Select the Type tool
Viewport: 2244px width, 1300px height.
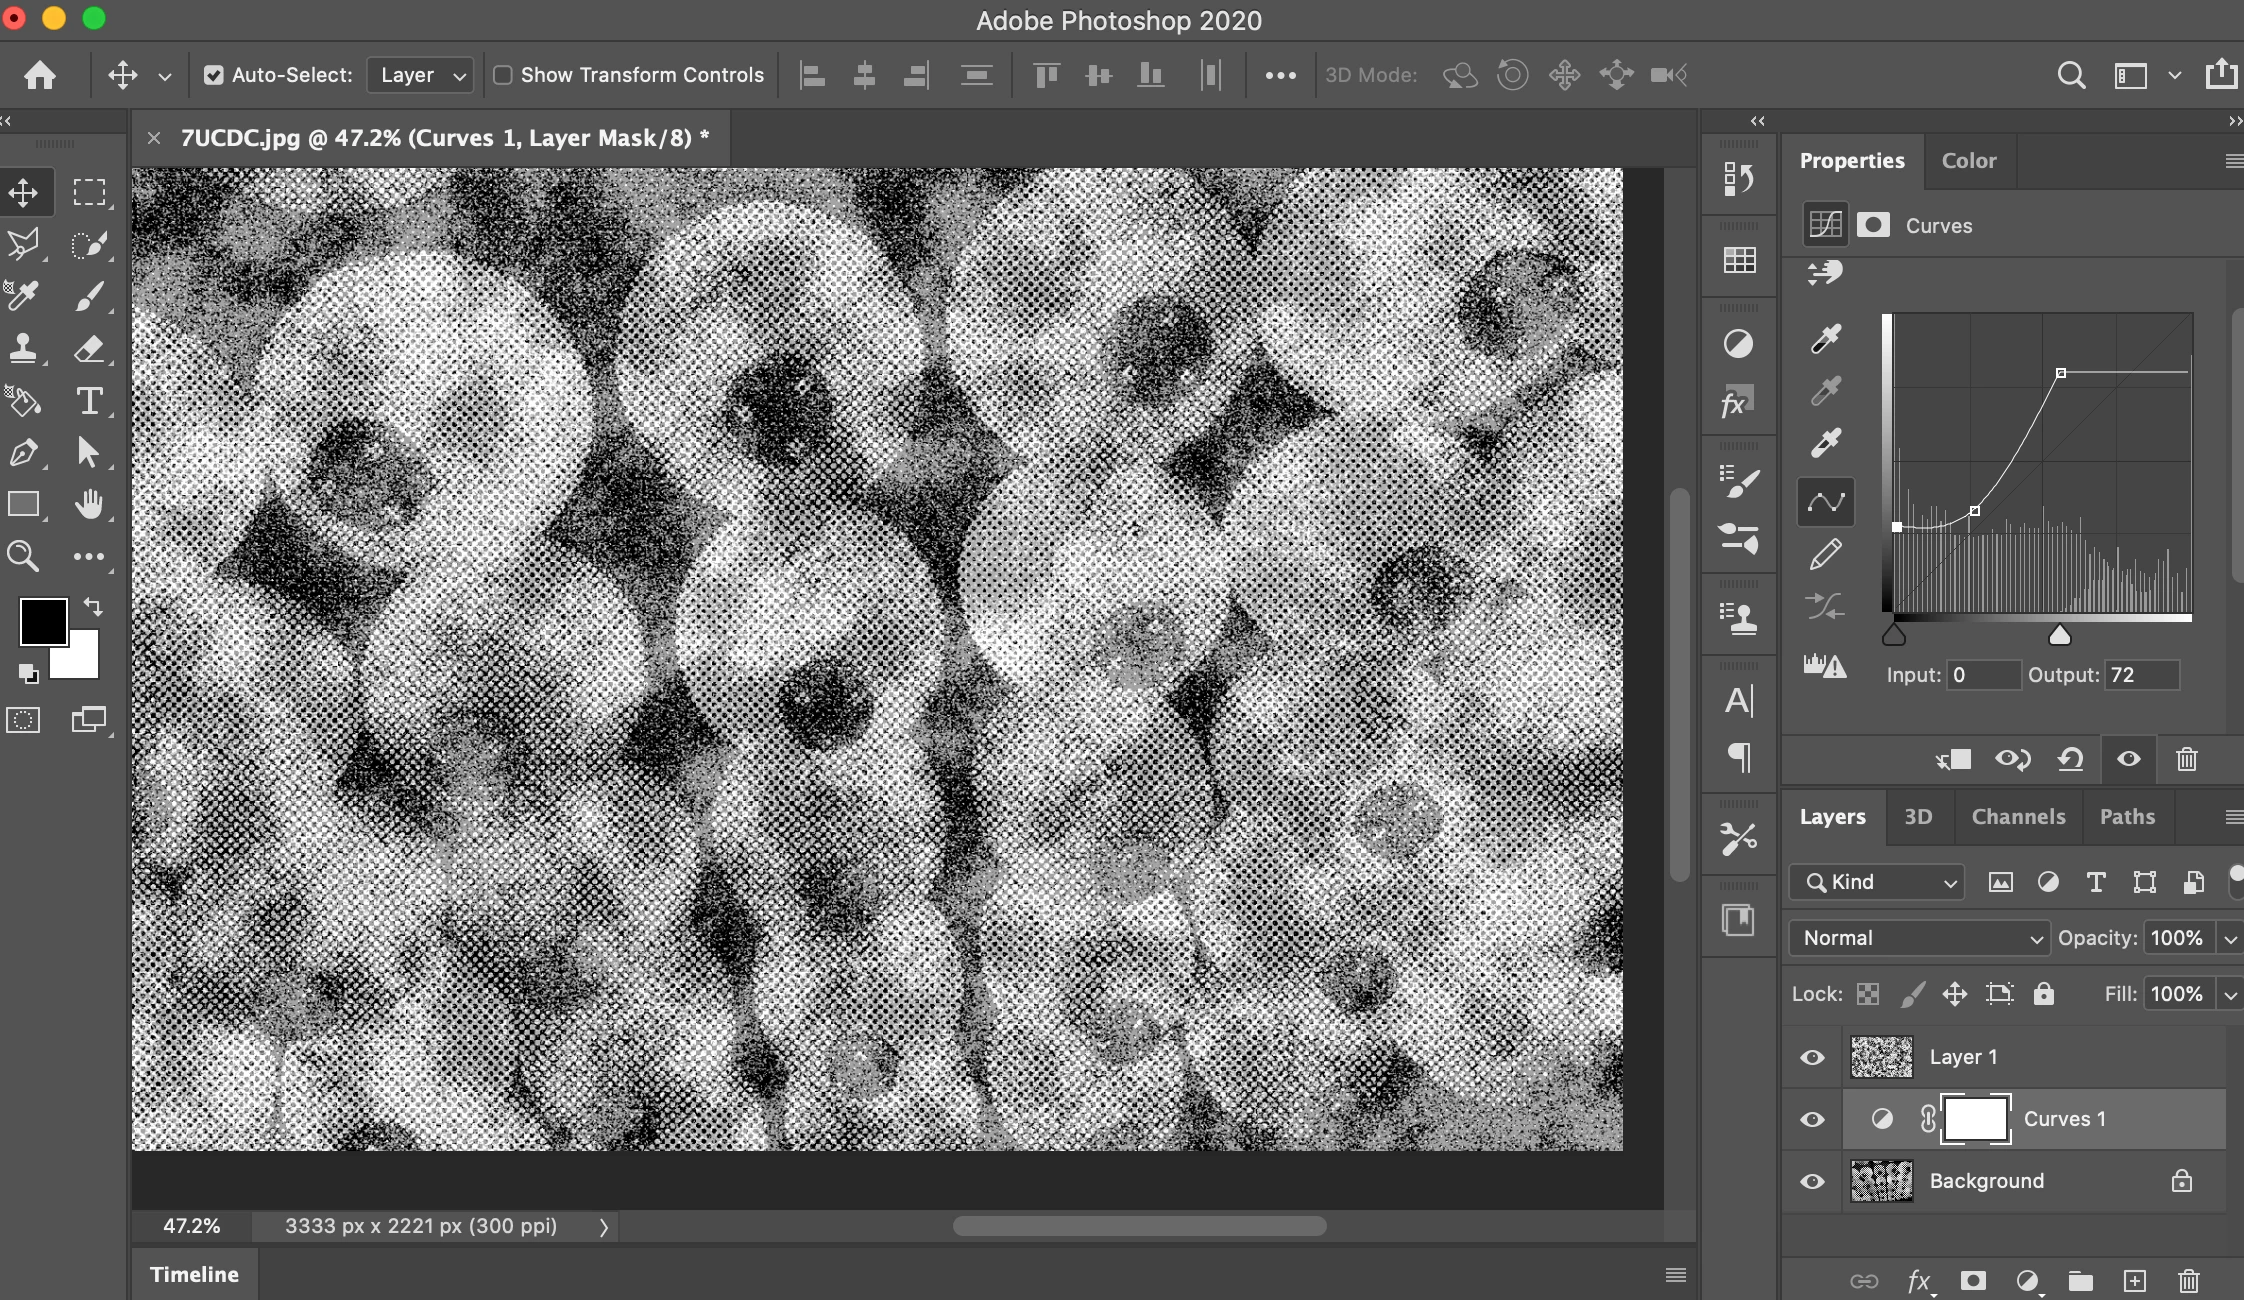[x=89, y=401]
